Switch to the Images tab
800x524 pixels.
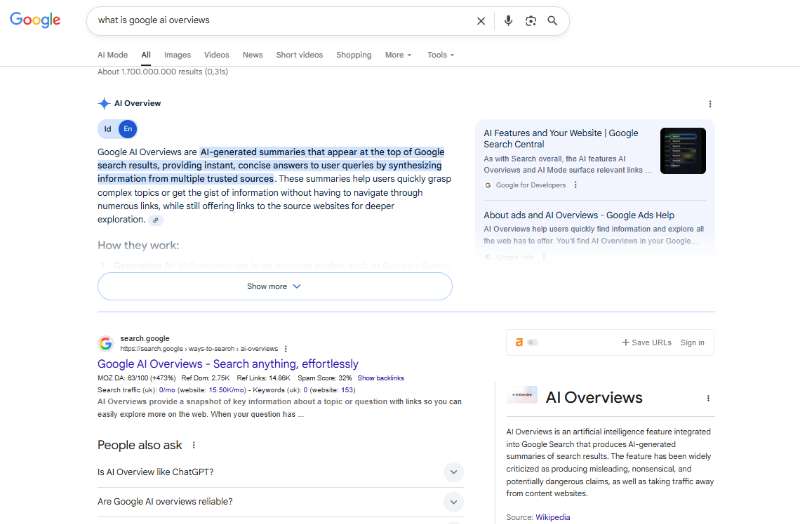[x=177, y=55]
